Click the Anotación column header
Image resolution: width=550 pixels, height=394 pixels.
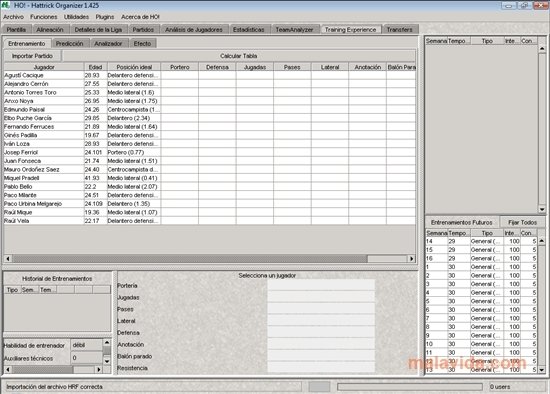coord(368,67)
